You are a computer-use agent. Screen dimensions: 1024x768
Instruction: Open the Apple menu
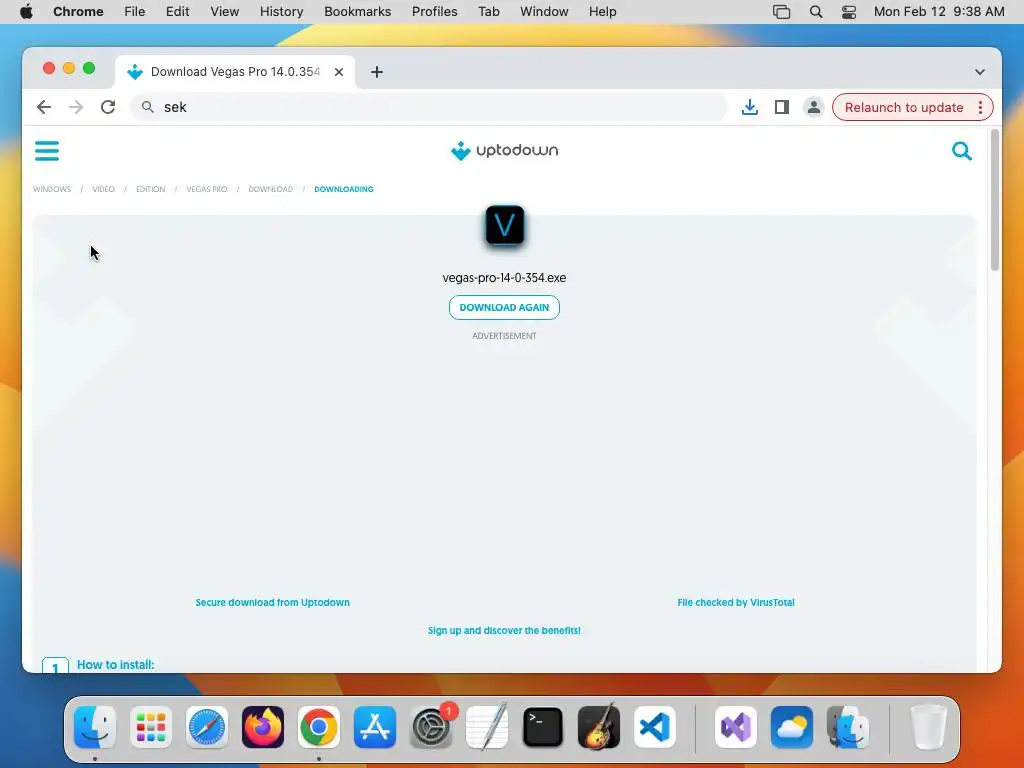click(26, 12)
